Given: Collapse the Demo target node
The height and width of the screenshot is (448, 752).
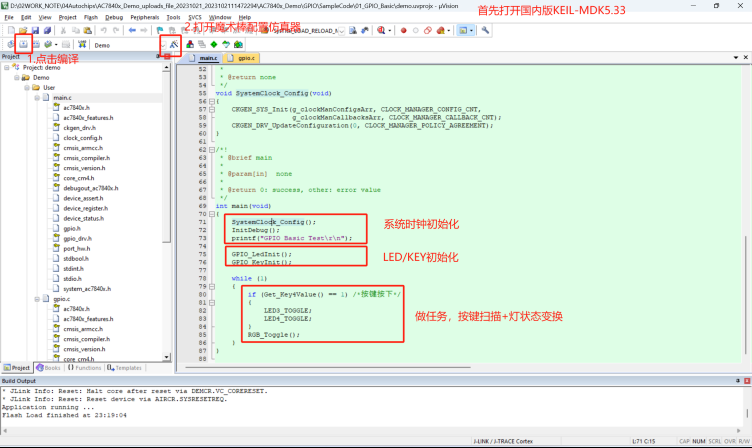Looking at the screenshot, I should click(x=17, y=78).
